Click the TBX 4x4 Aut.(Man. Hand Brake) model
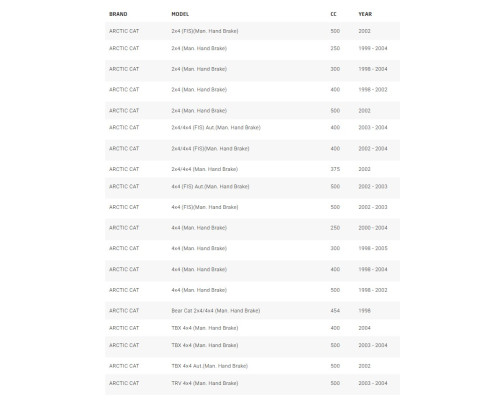Viewport: 500px width, 400px height. 209,366
